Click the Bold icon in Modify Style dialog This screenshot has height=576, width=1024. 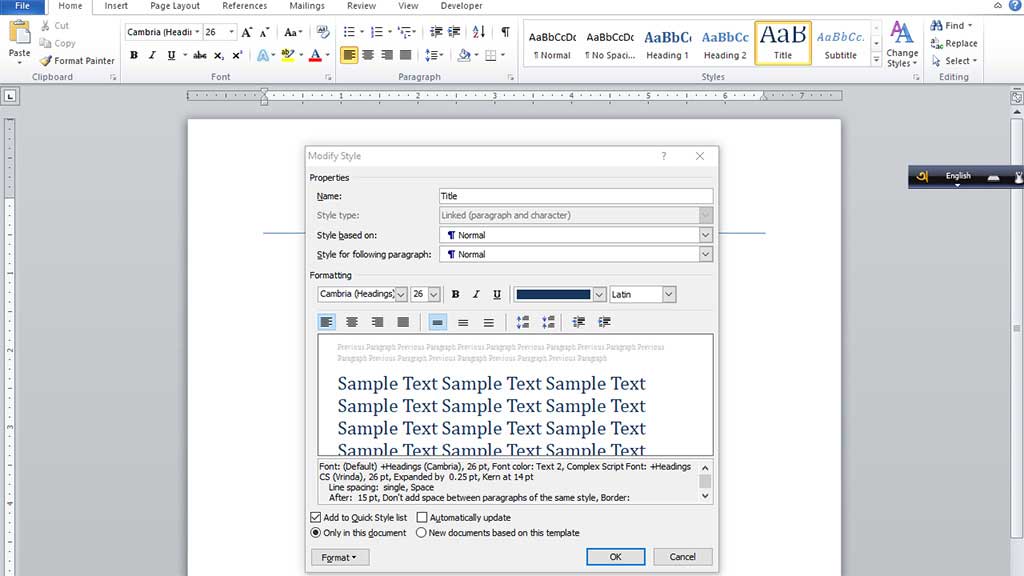tap(455, 295)
